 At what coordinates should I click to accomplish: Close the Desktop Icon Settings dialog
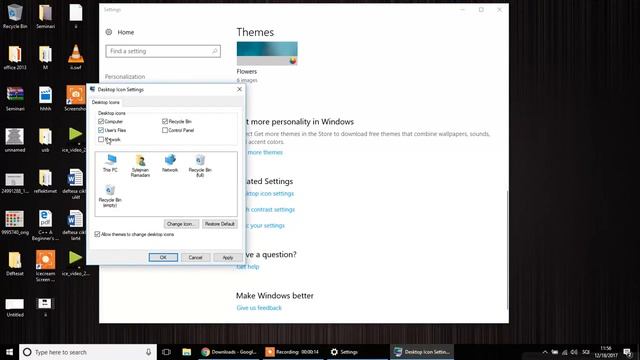pos(239,89)
